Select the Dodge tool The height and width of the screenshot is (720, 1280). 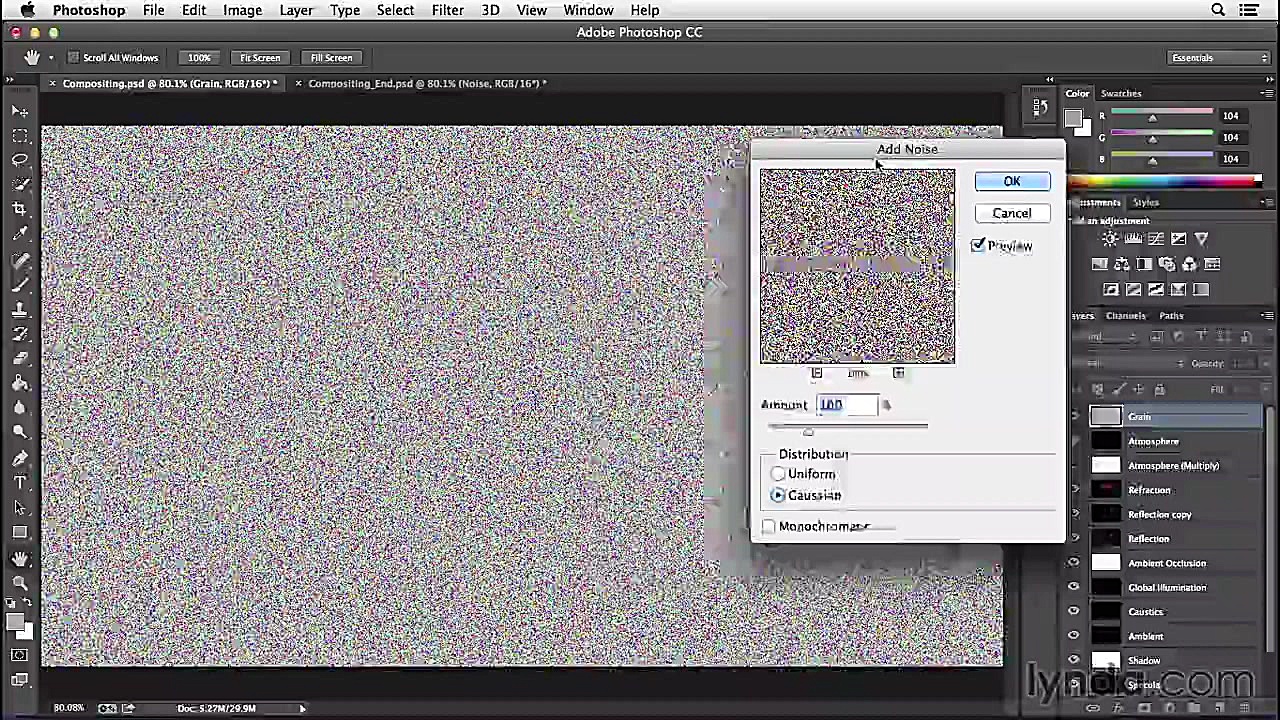coord(20,432)
